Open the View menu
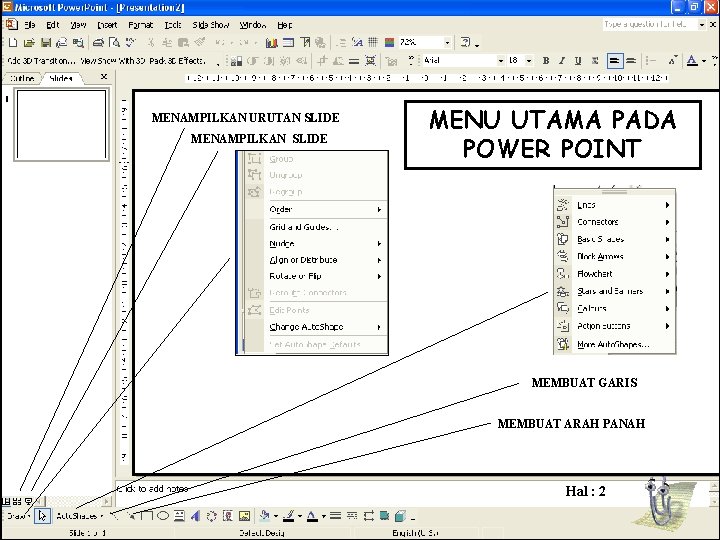 pyautogui.click(x=79, y=25)
